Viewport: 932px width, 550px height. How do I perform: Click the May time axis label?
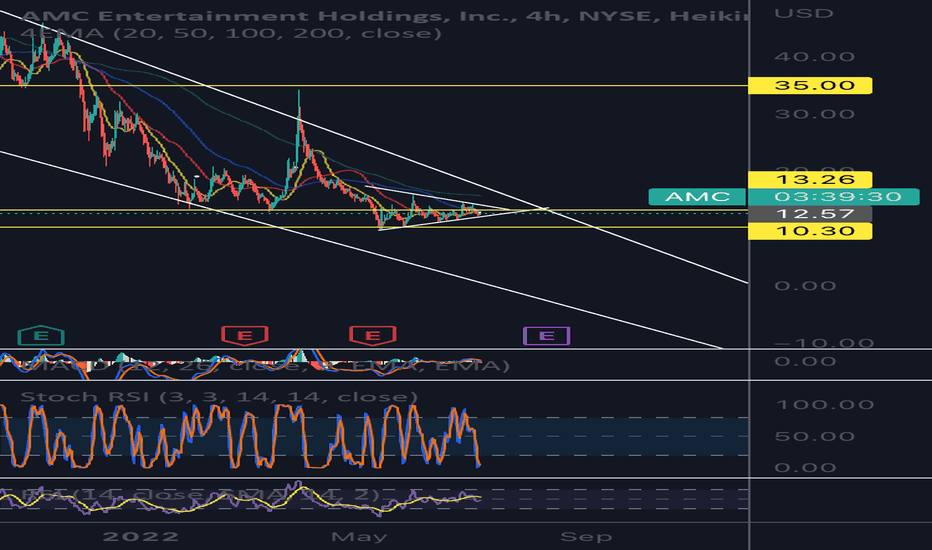click(359, 537)
